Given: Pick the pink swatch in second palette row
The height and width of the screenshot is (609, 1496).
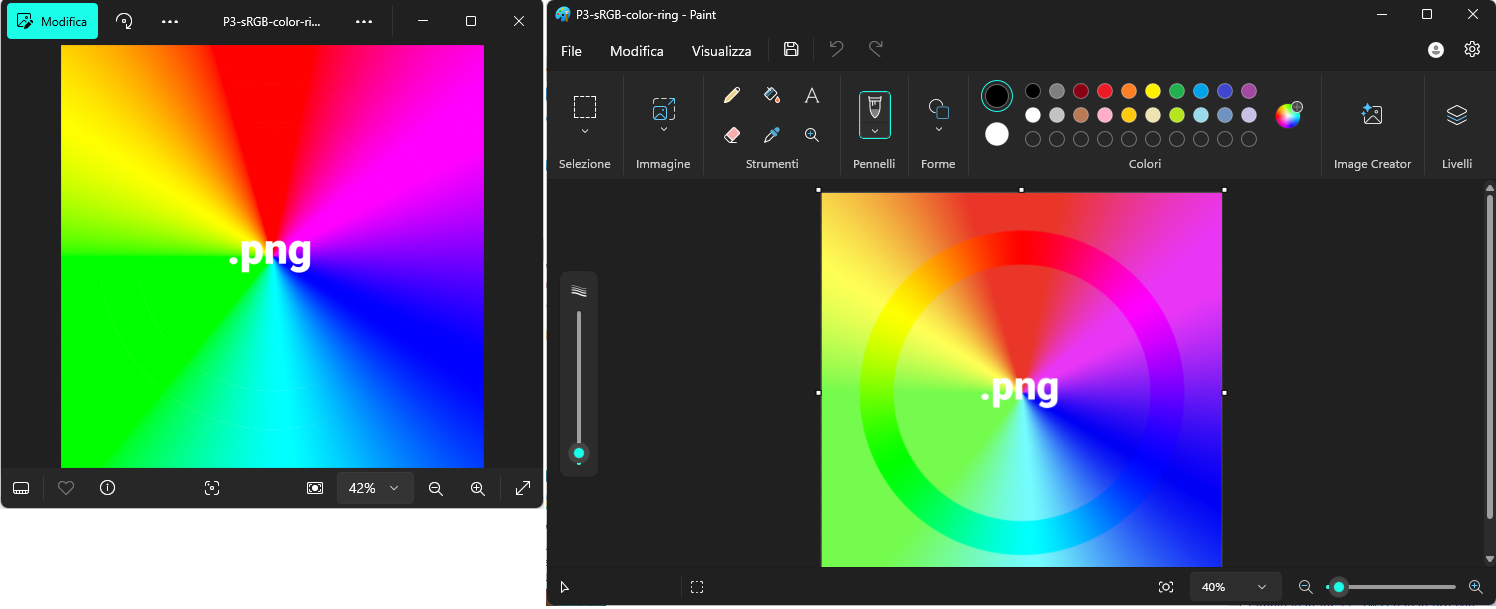Looking at the screenshot, I should pyautogui.click(x=1105, y=115).
